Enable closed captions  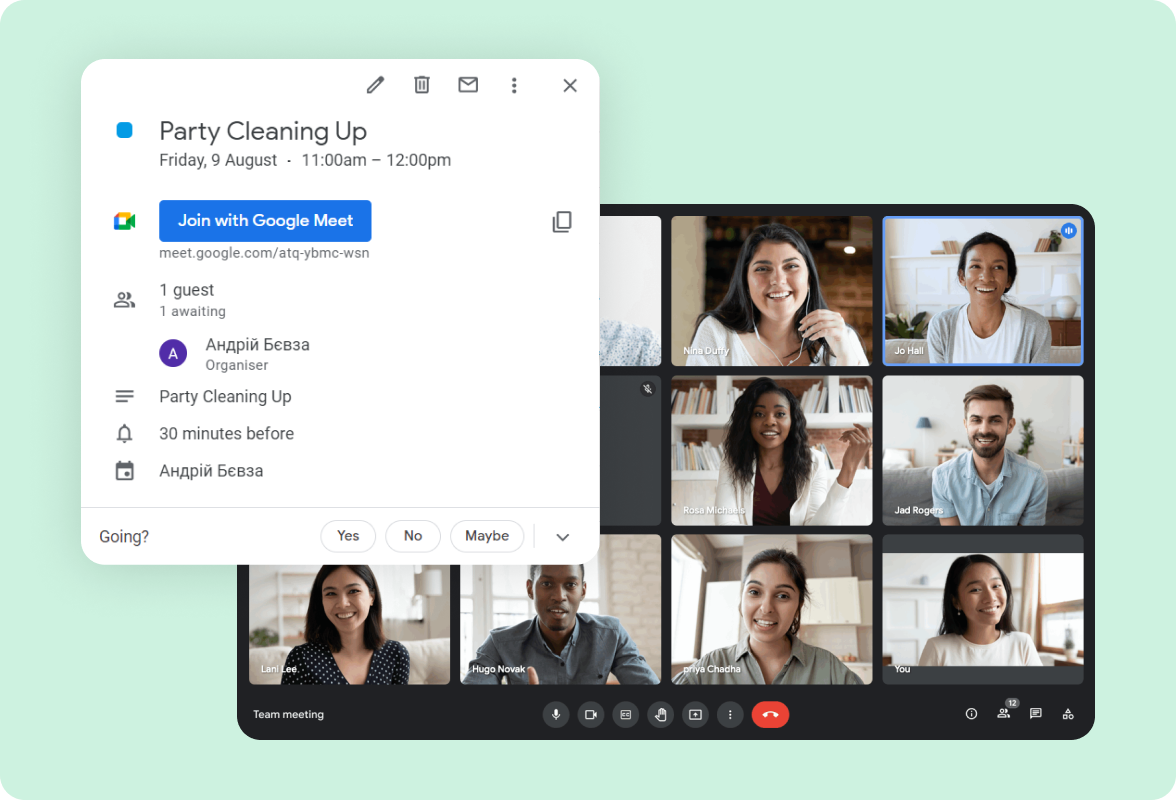click(x=625, y=714)
